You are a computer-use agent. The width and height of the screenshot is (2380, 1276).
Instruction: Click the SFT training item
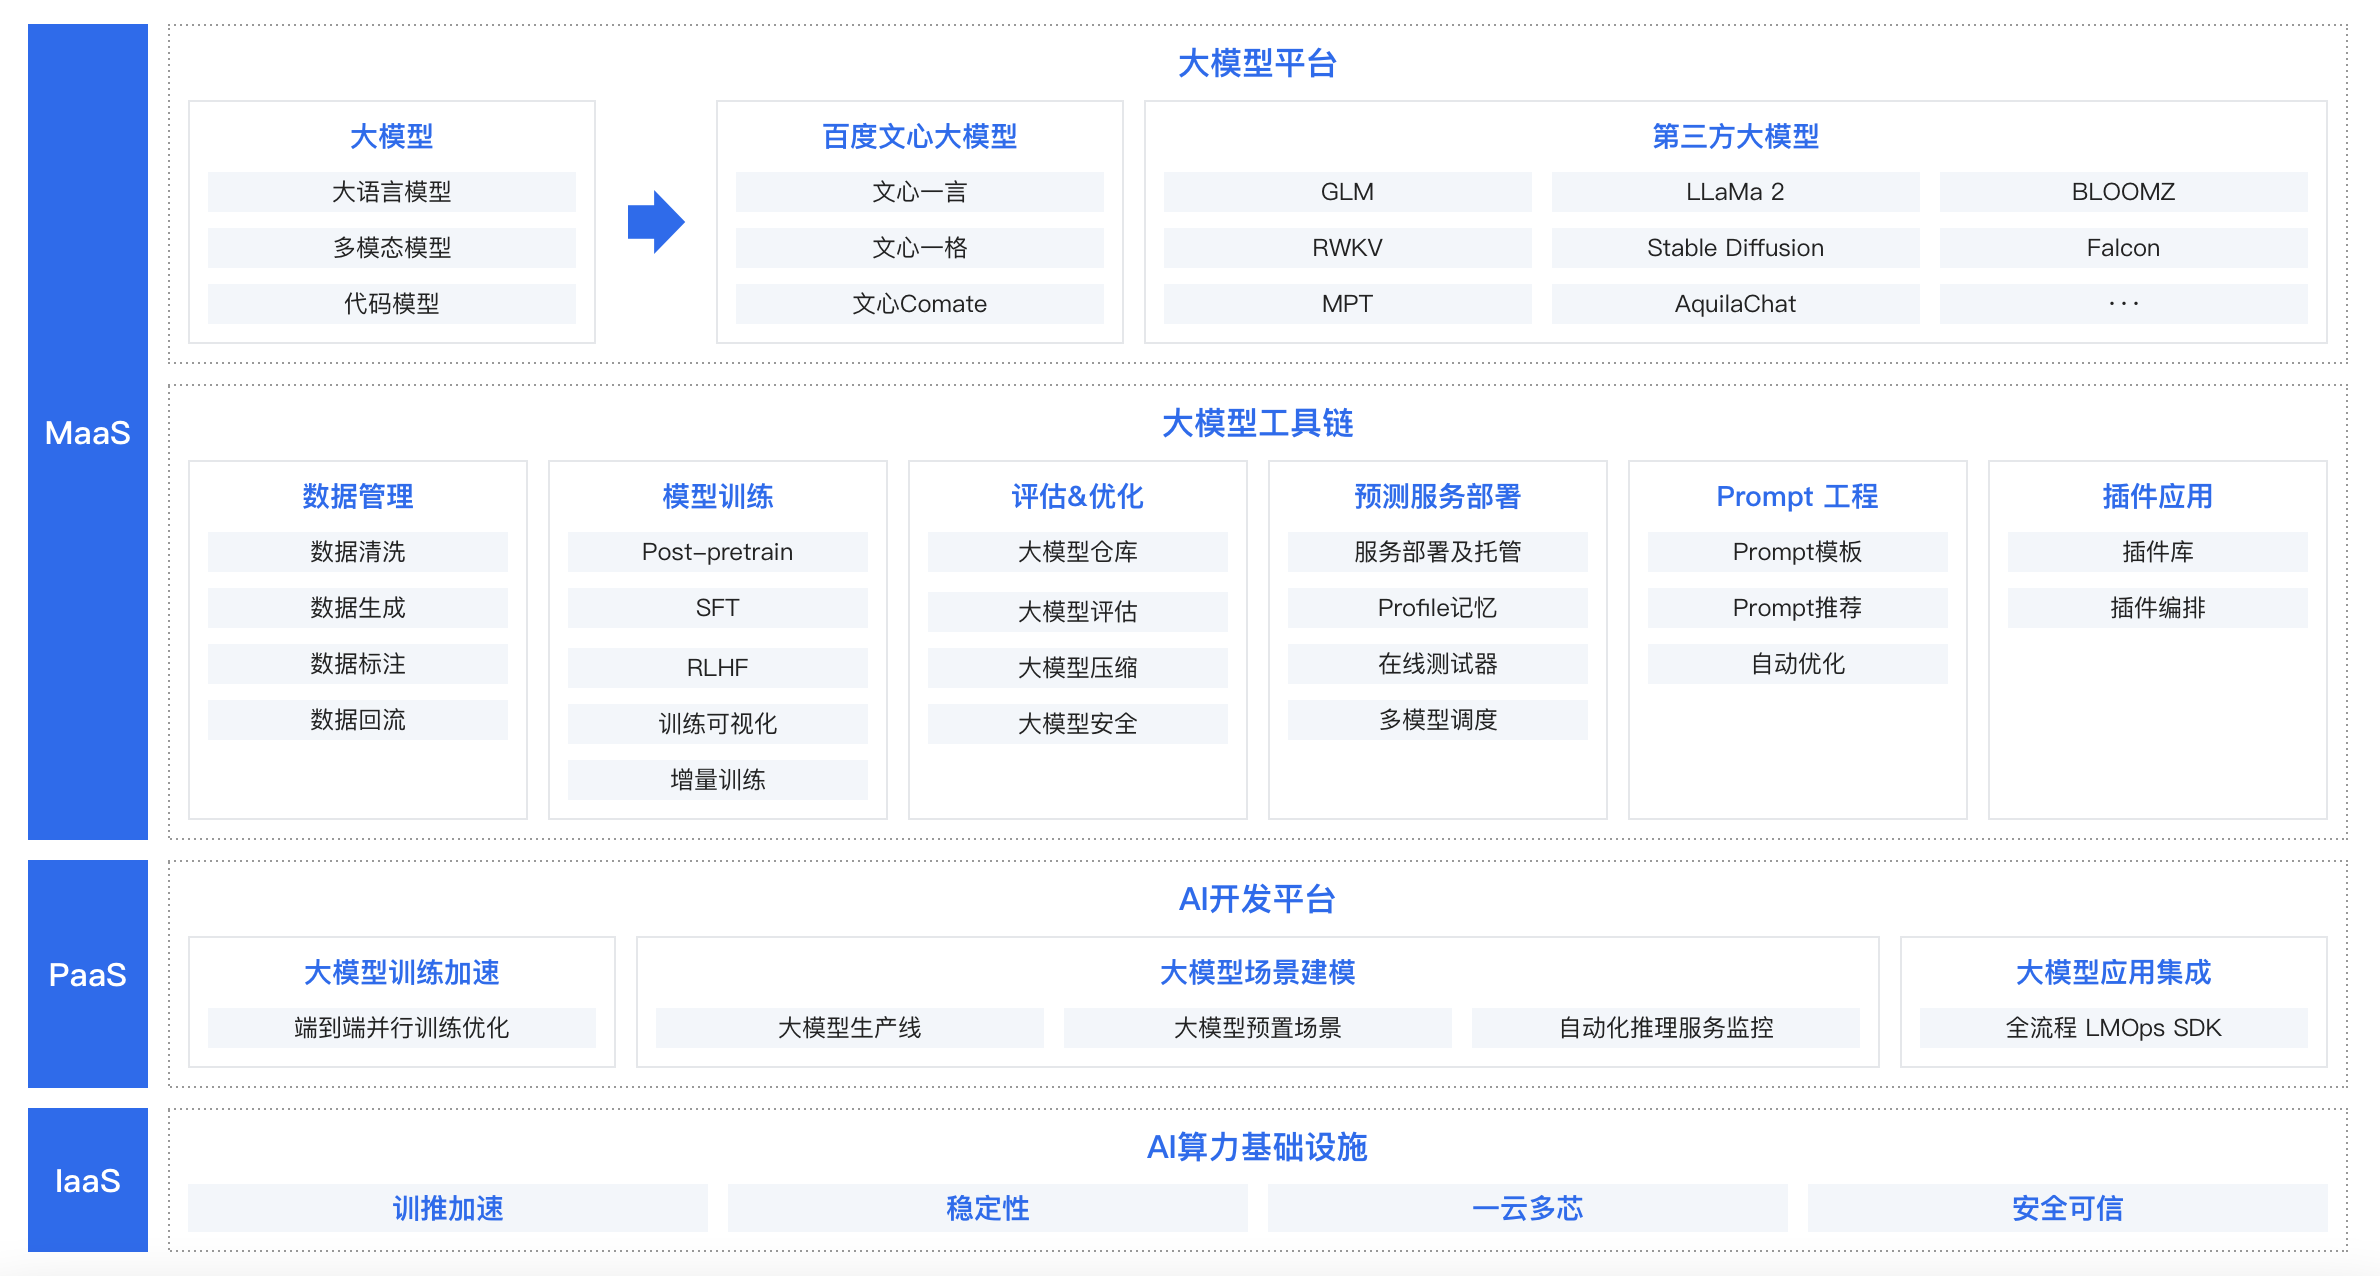(x=718, y=608)
